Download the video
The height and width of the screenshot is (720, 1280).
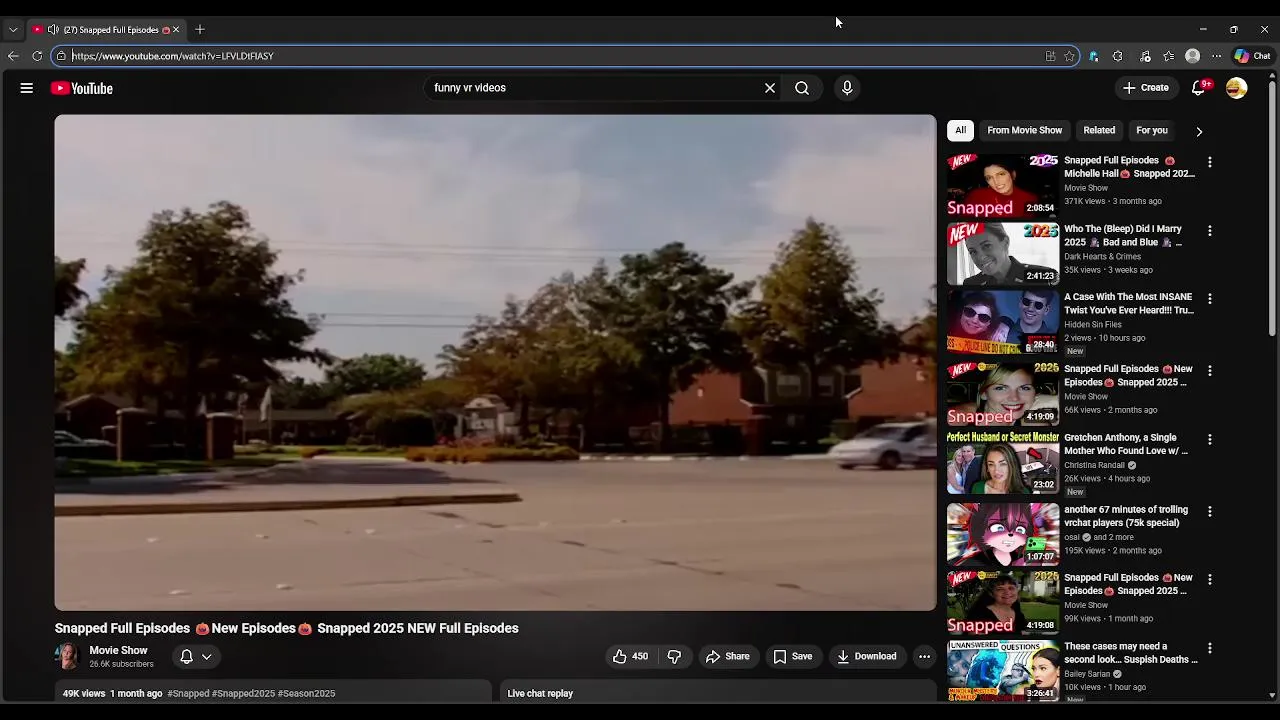pyautogui.click(x=867, y=656)
